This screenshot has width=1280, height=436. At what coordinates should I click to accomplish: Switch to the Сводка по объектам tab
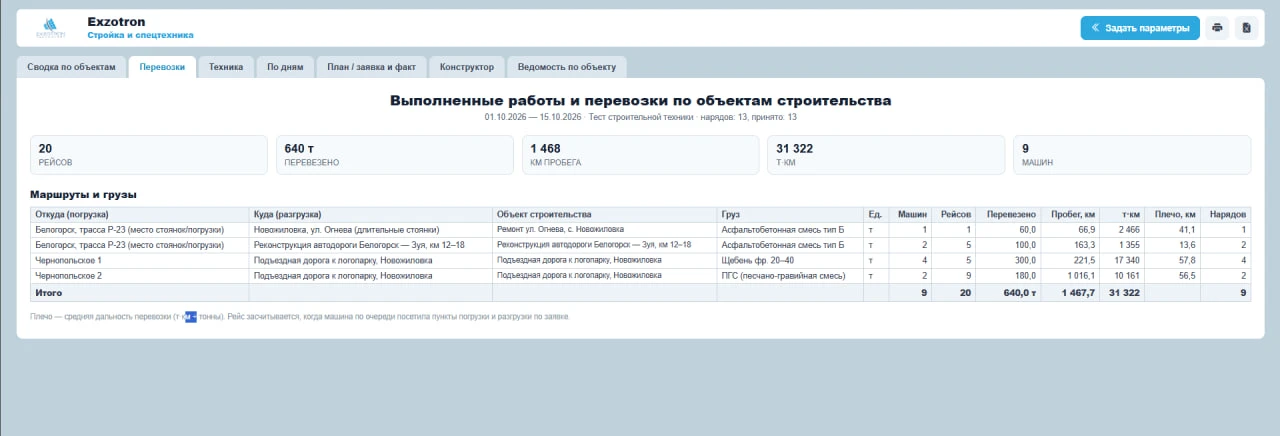point(72,67)
